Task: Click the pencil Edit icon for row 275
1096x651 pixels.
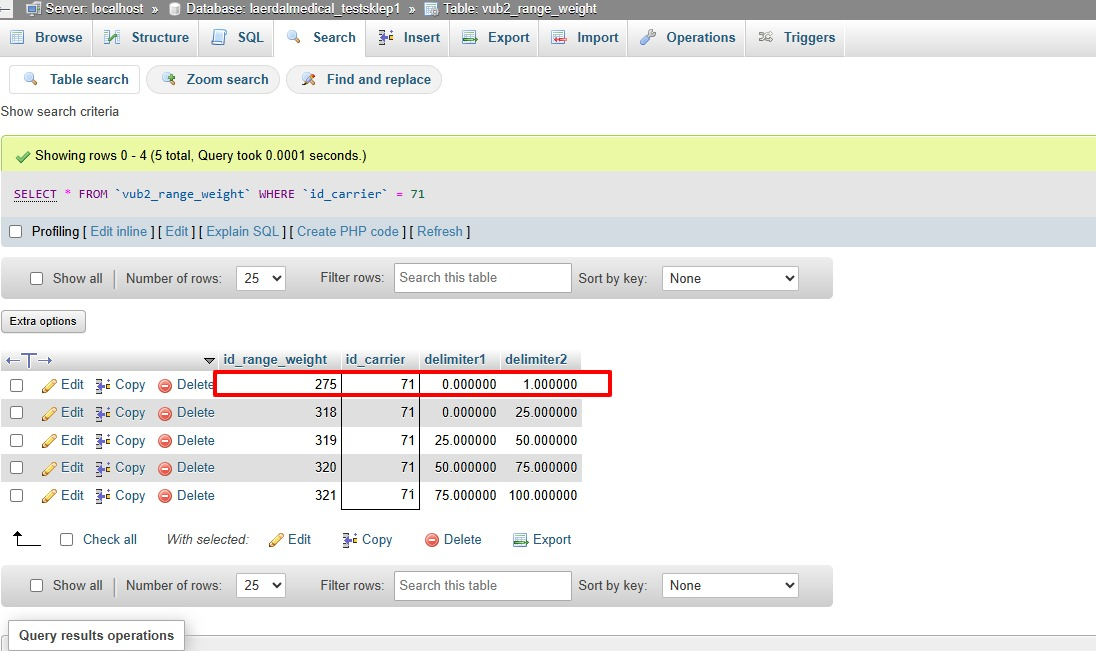Action: click(49, 385)
